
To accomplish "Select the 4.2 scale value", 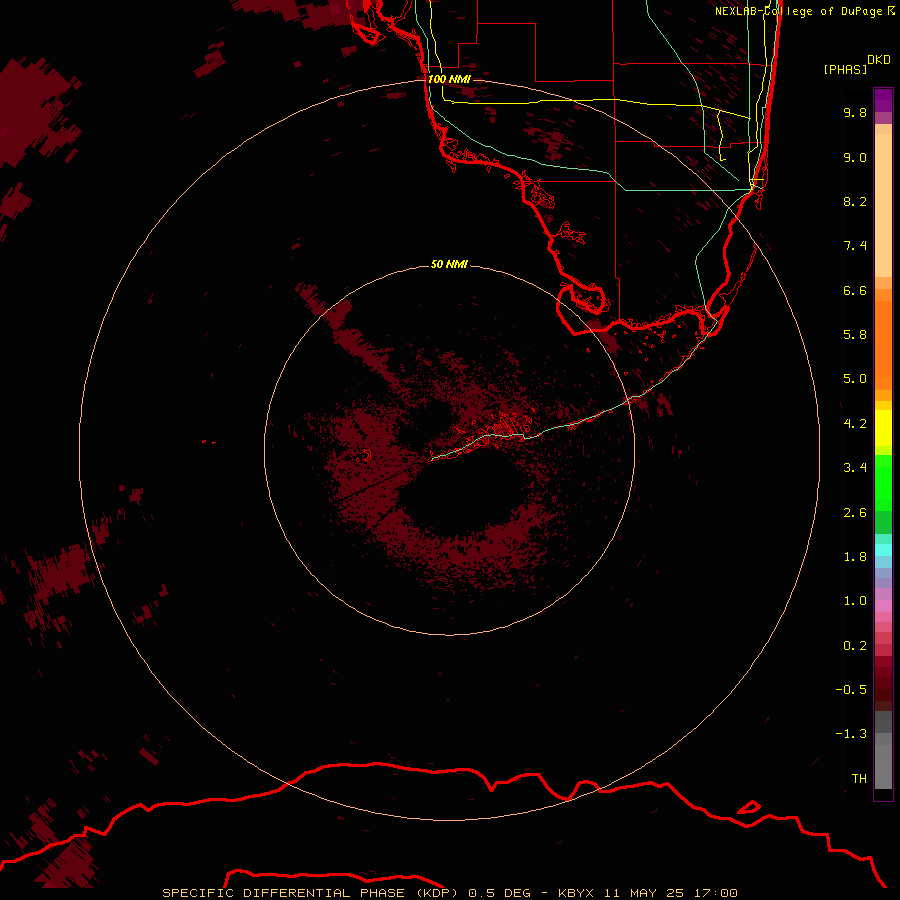I will 855,424.
